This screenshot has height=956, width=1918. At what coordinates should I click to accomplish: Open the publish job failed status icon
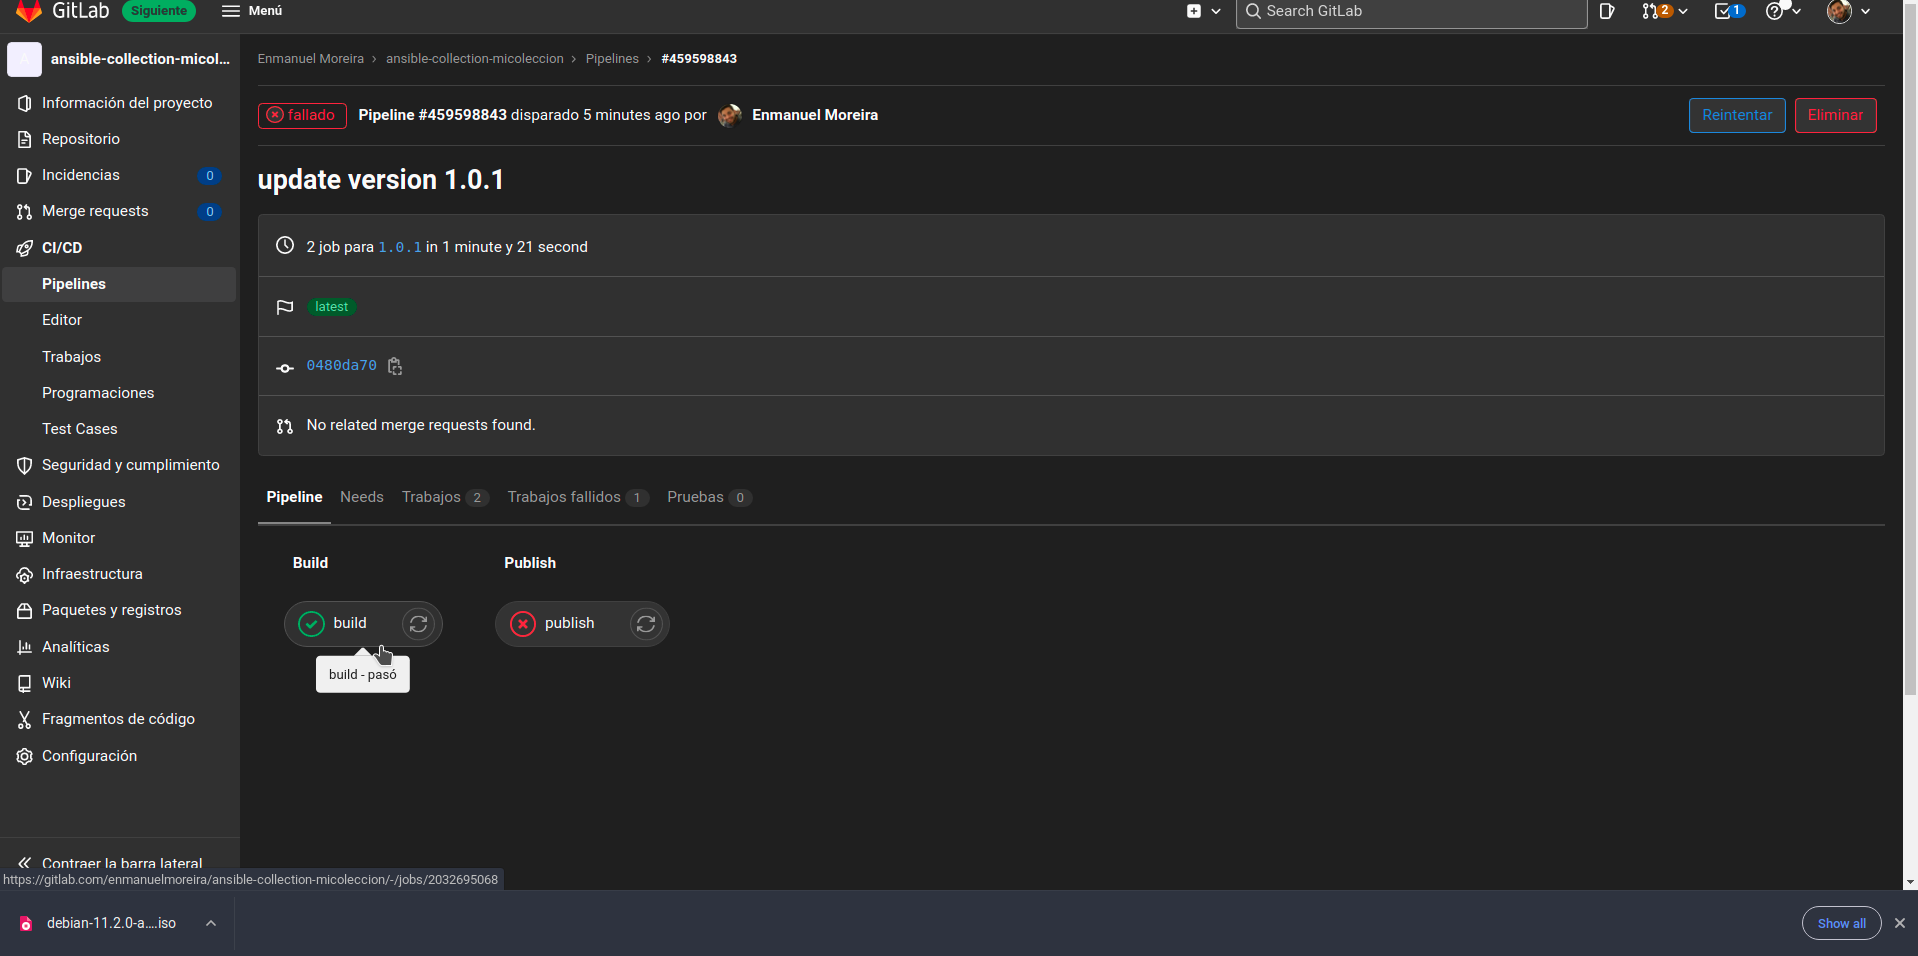[x=523, y=624]
